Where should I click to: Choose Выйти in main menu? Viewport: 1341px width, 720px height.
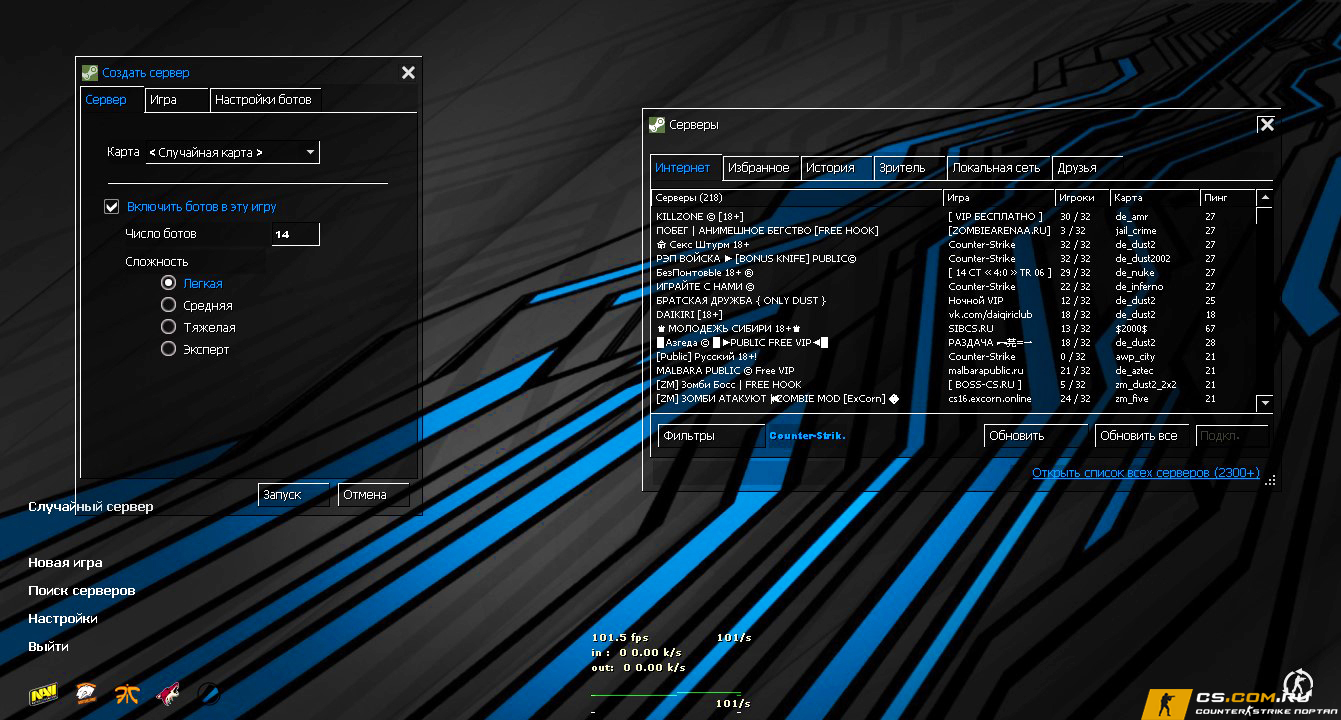(48, 647)
